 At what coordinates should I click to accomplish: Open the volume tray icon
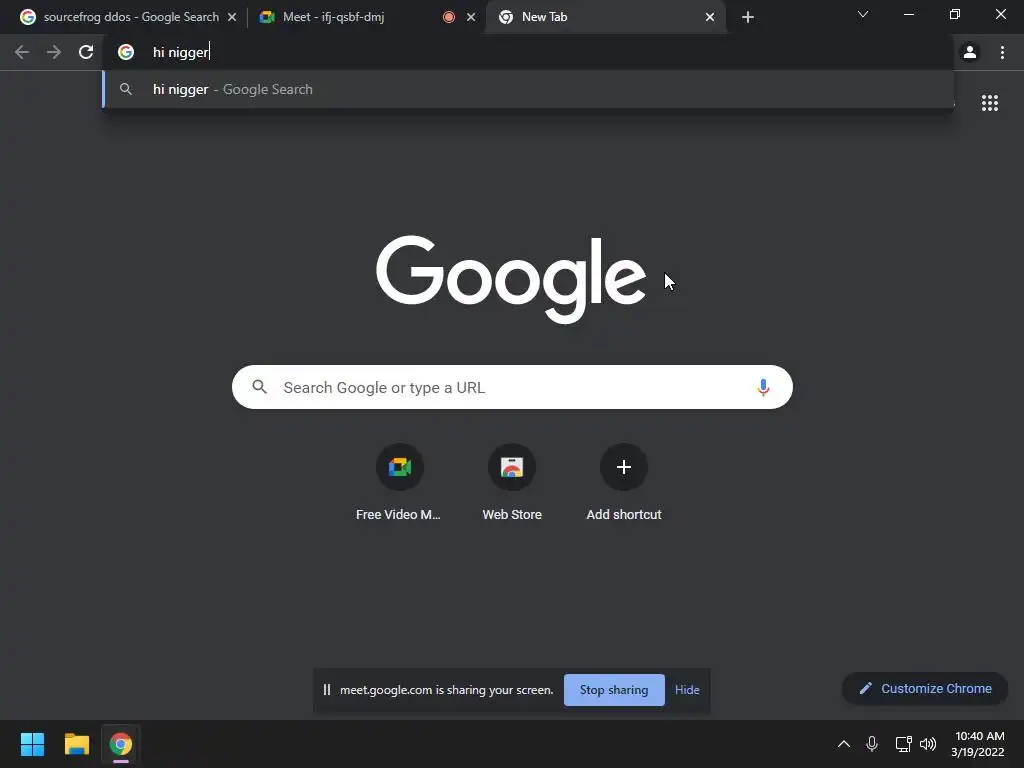[x=928, y=744]
